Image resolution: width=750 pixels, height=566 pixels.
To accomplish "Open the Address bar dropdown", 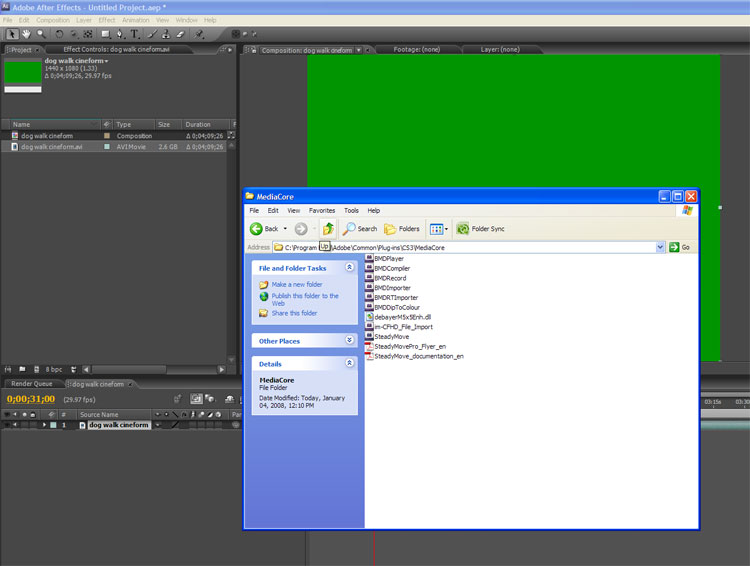I will pyautogui.click(x=661, y=247).
